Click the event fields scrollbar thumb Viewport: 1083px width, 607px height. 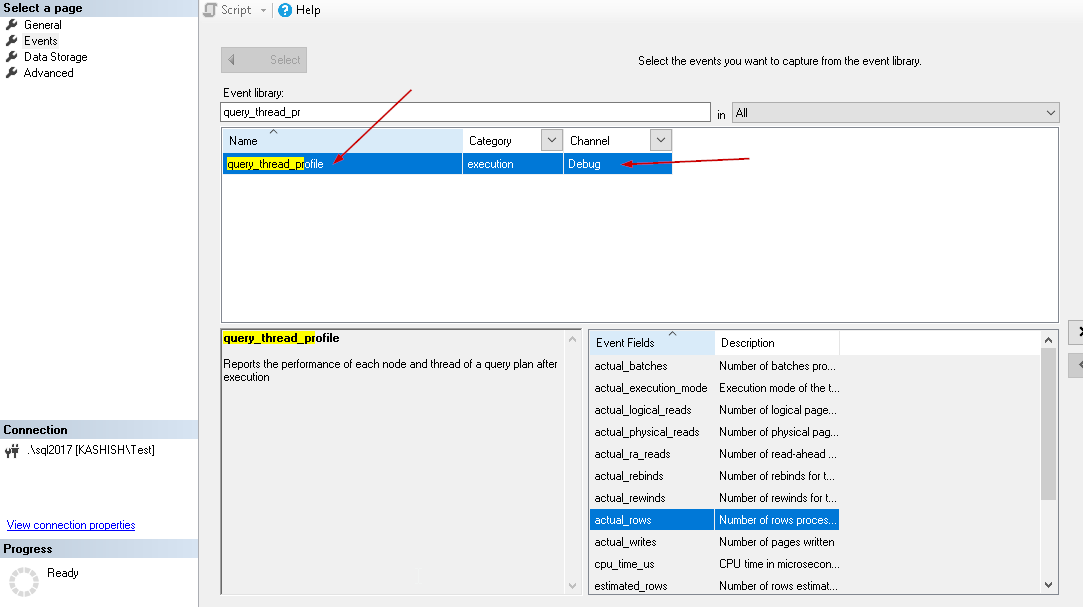1048,424
